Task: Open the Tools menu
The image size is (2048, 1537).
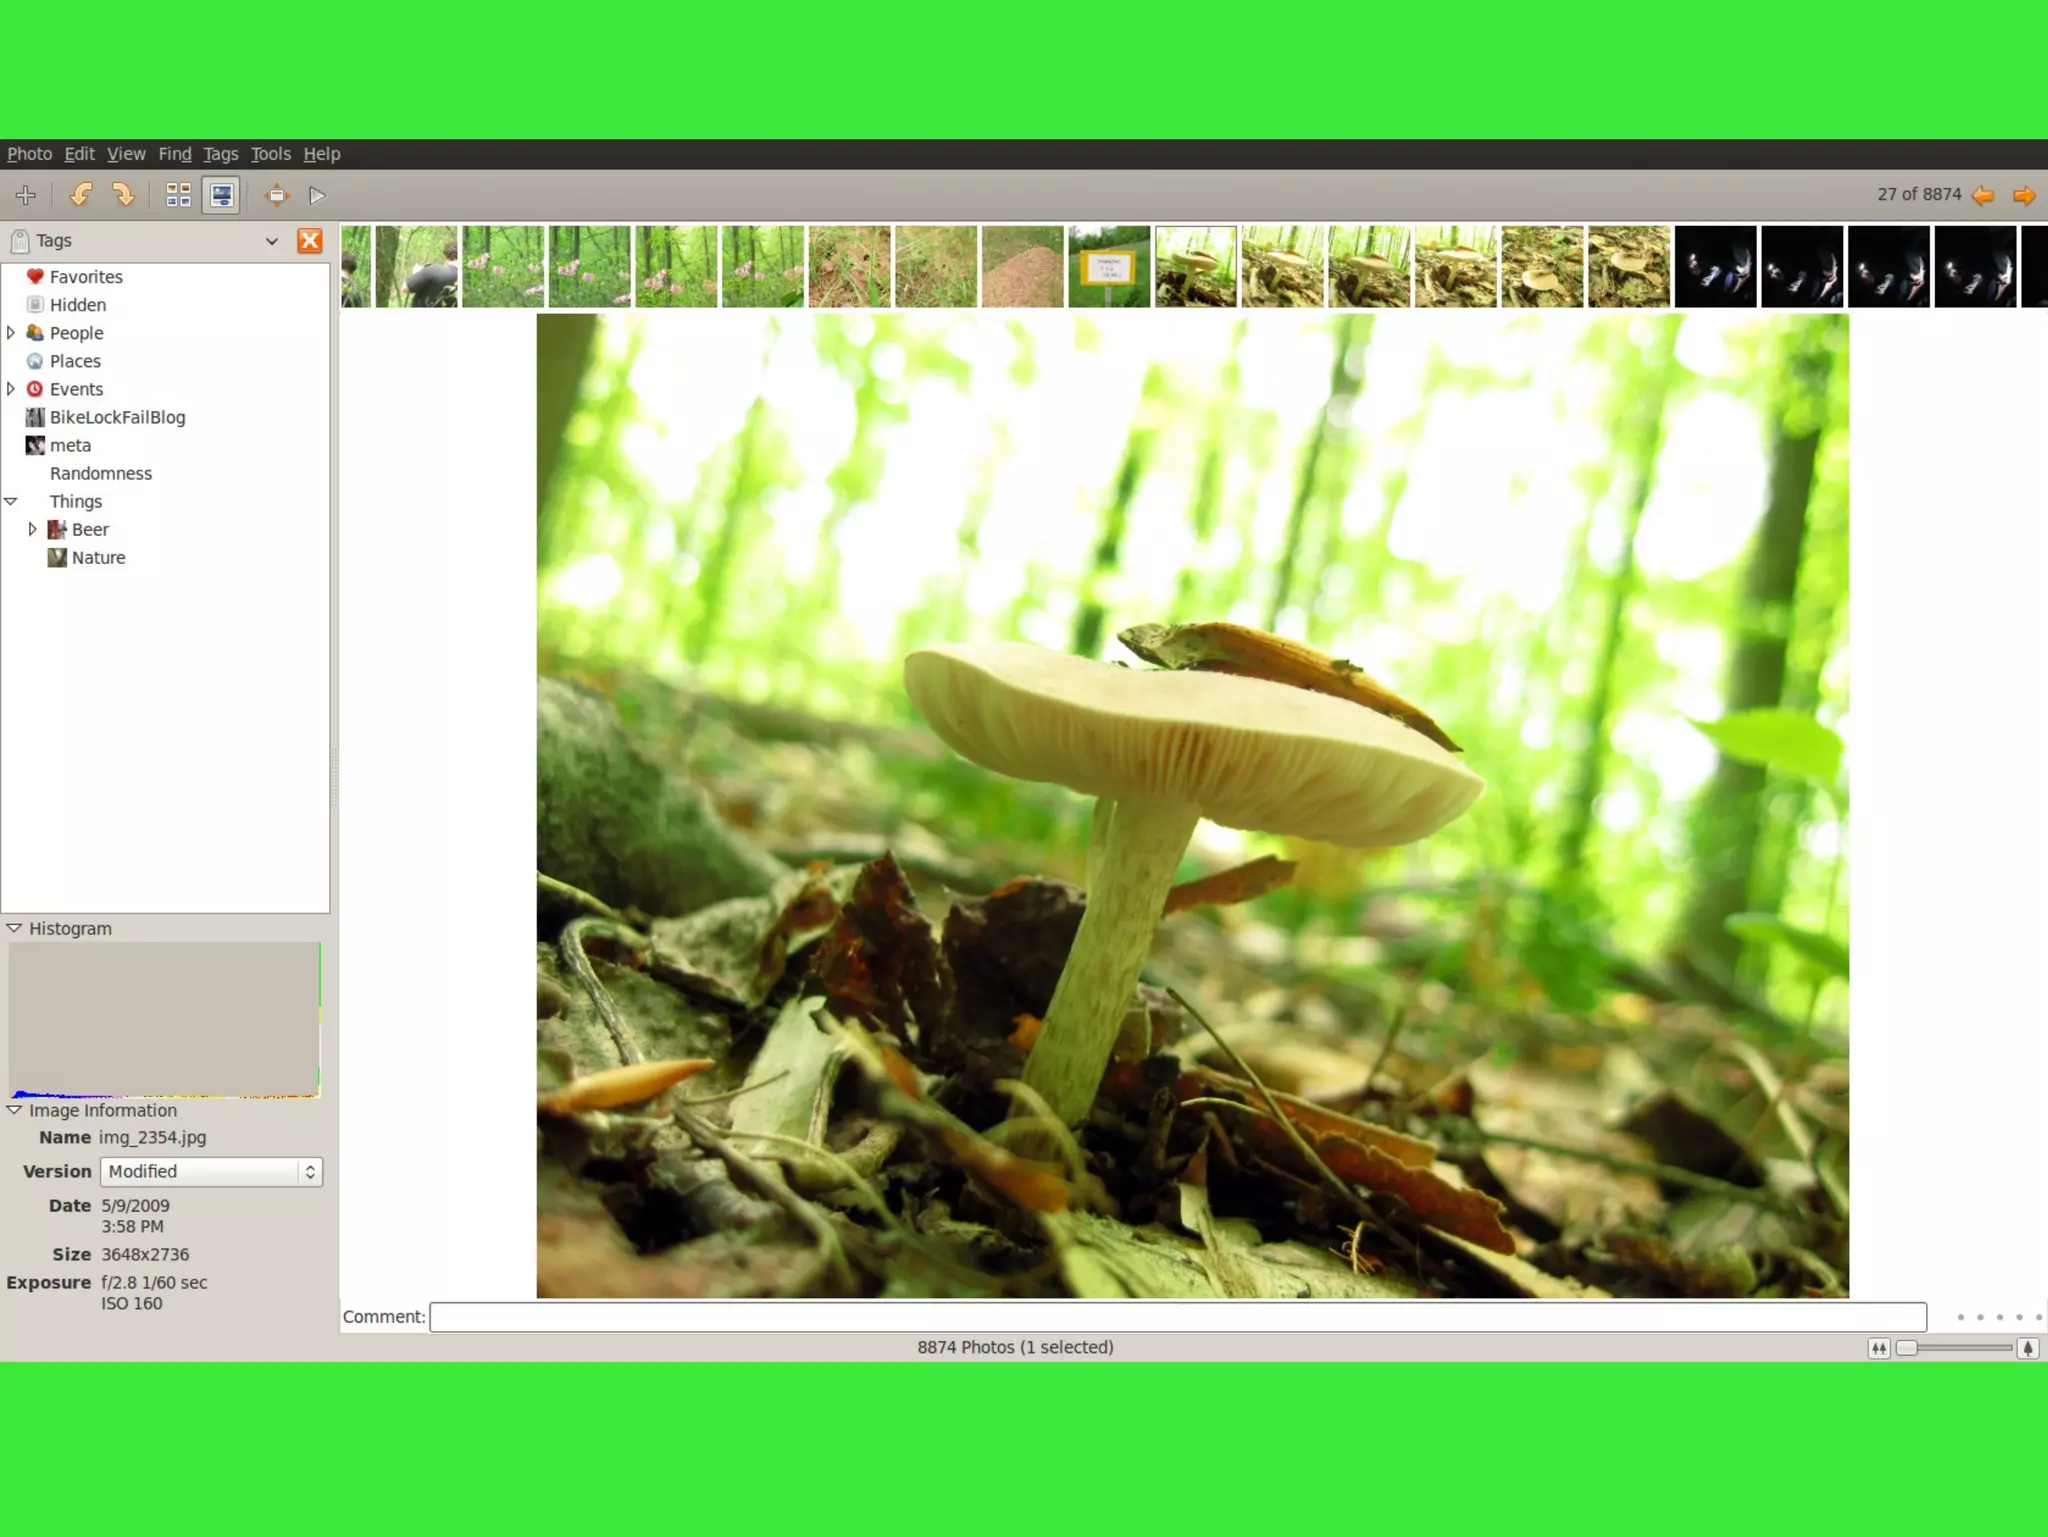Action: [270, 154]
